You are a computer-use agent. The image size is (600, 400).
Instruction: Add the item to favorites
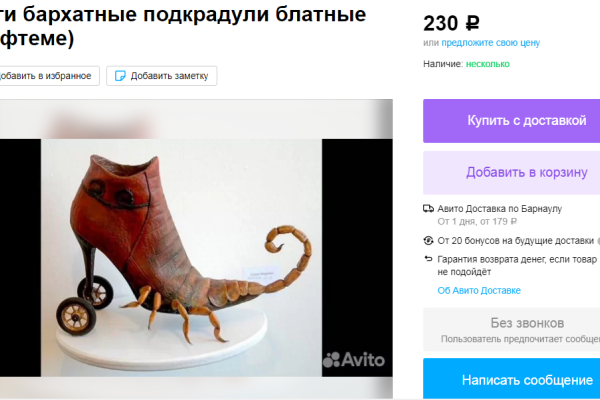tap(47, 76)
